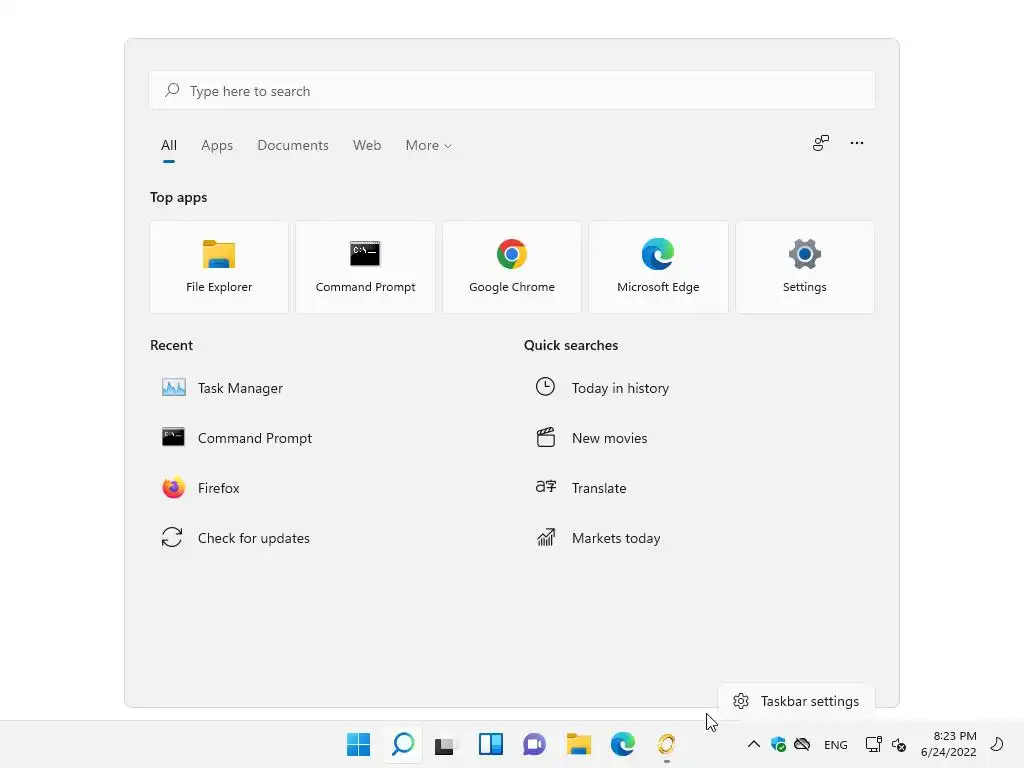The image size is (1024, 768).
Task: Switch to the Web tab
Action: click(x=367, y=146)
